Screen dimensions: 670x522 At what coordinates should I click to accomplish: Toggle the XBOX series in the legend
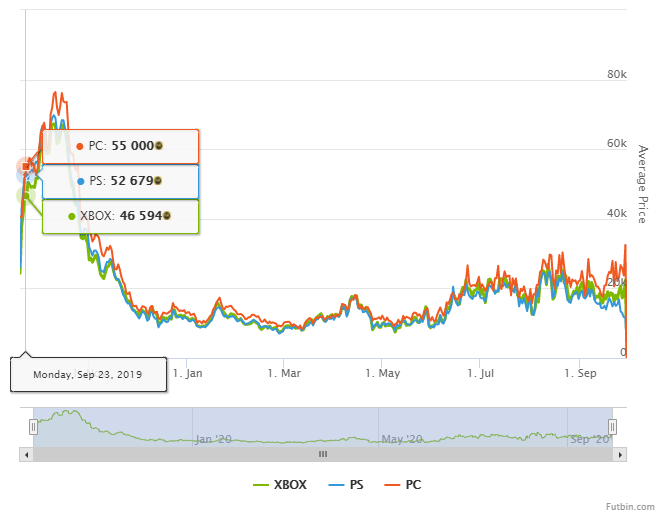[x=280, y=485]
